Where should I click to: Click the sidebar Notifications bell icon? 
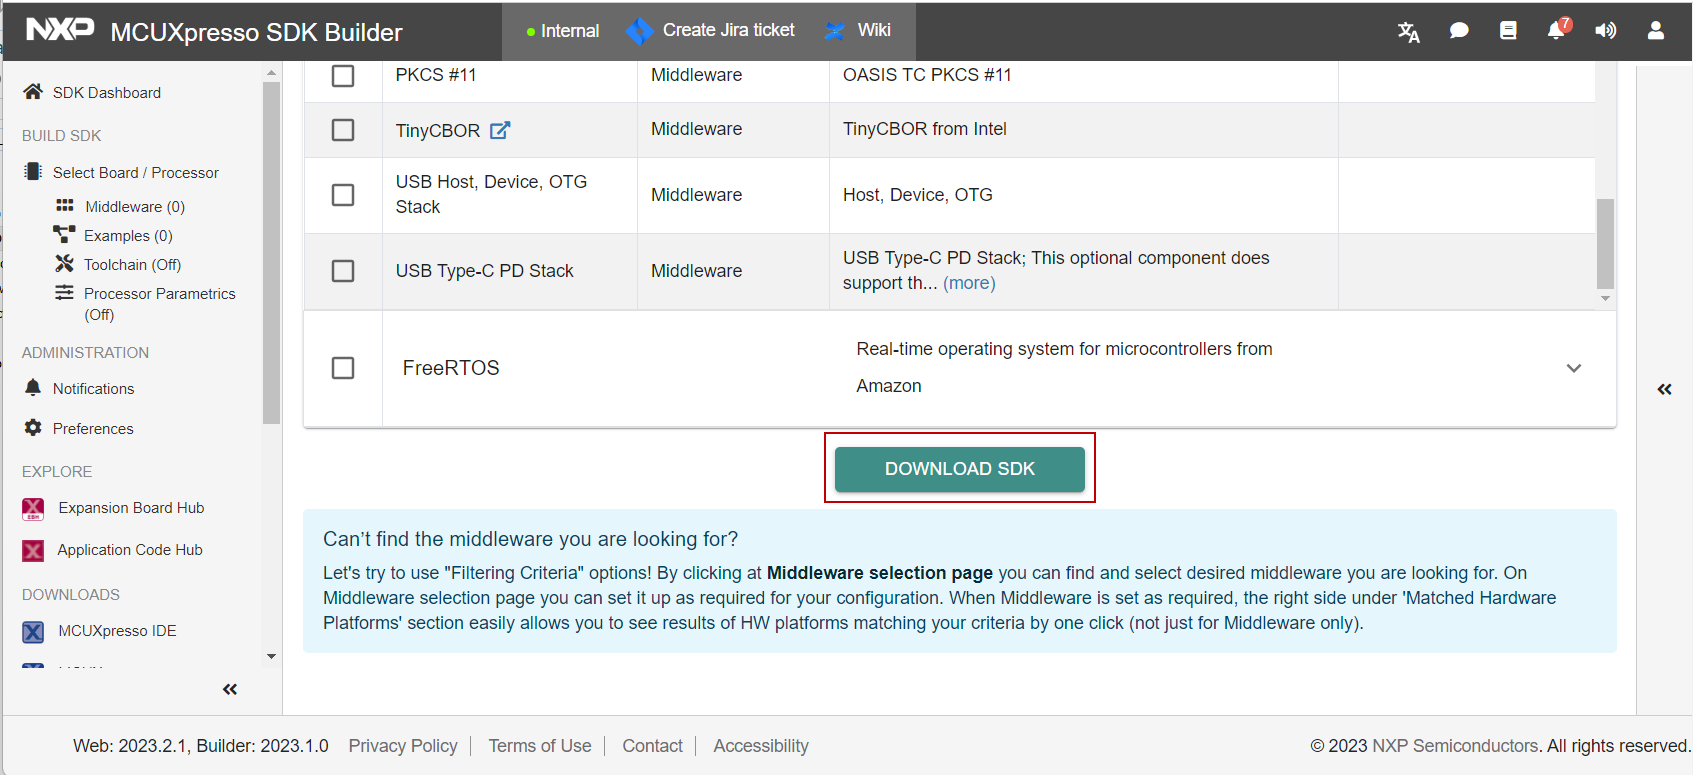33,388
